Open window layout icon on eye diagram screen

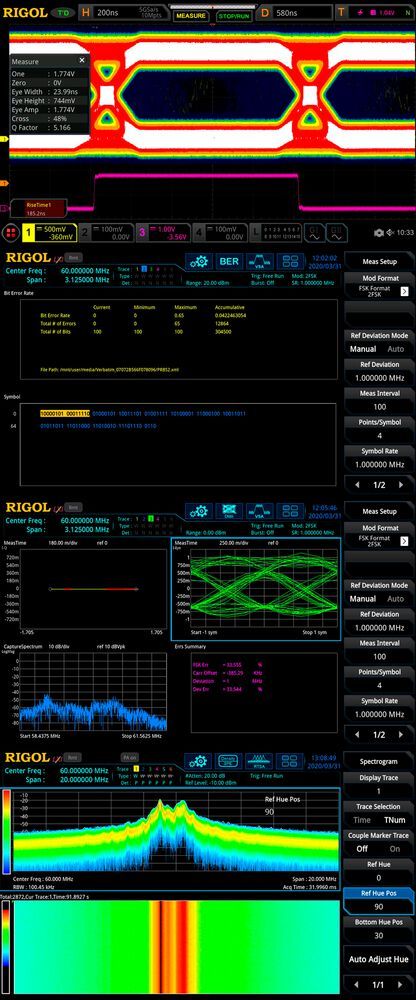point(290,511)
